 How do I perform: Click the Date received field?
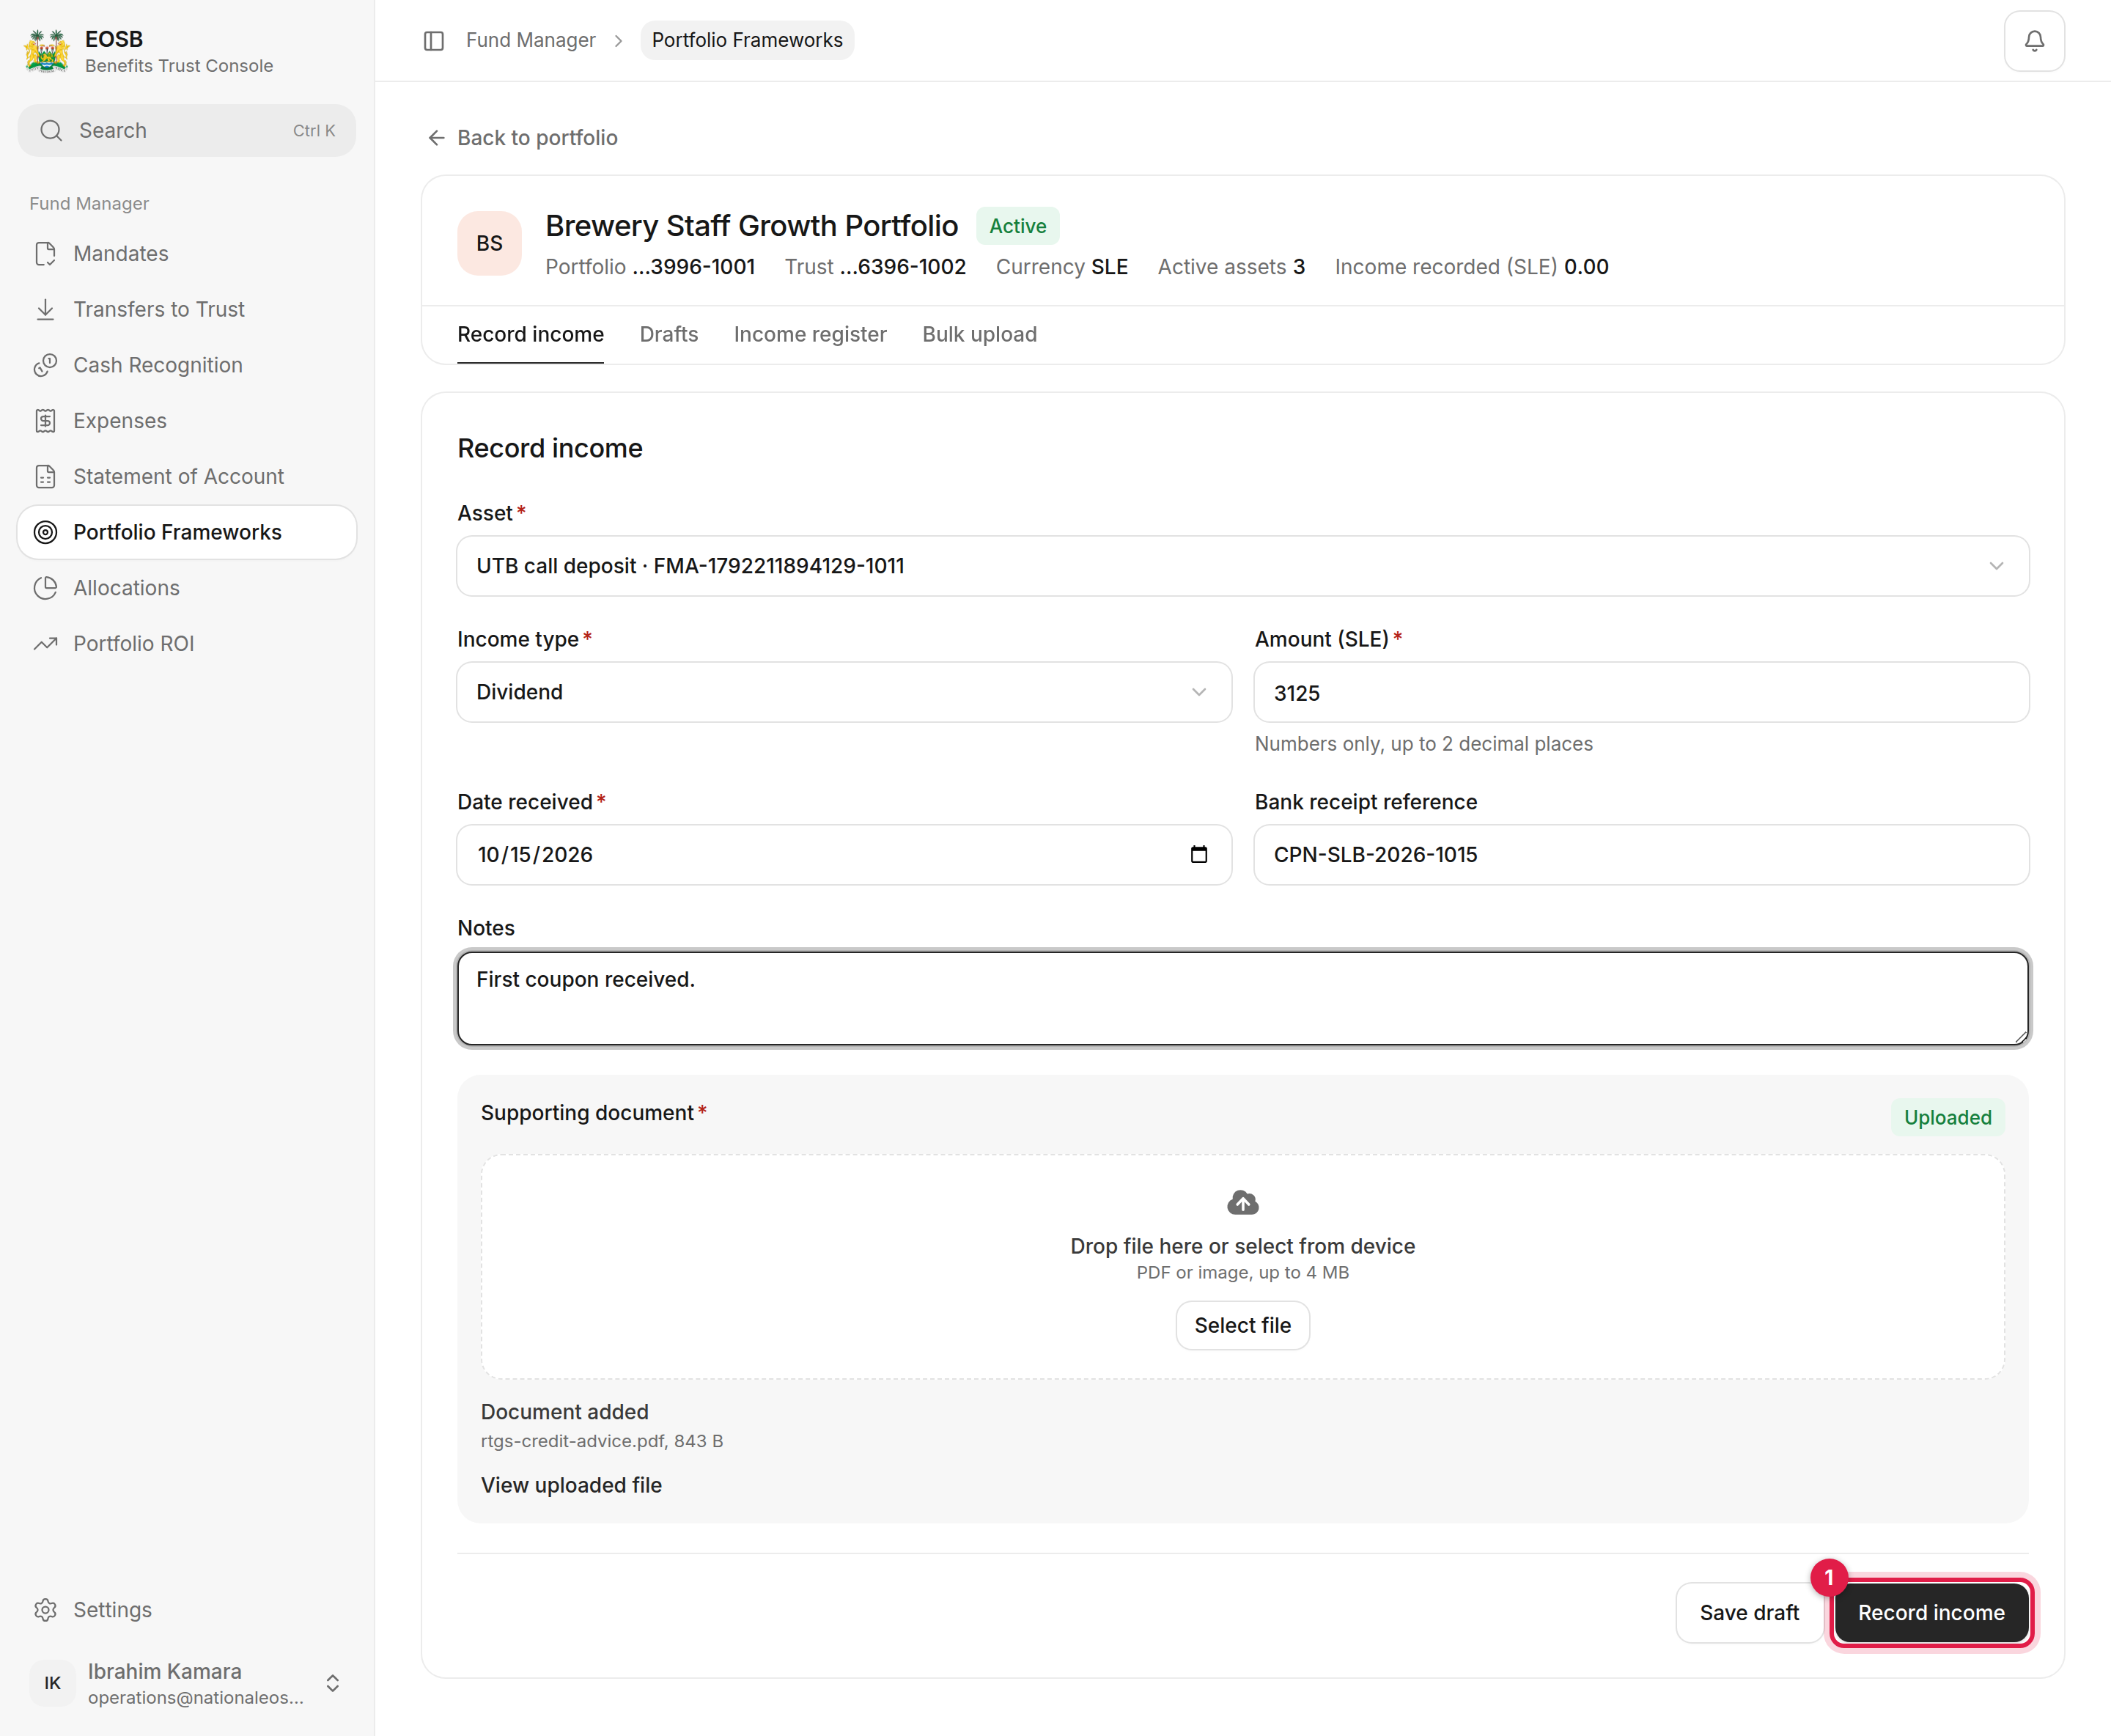[x=844, y=855]
